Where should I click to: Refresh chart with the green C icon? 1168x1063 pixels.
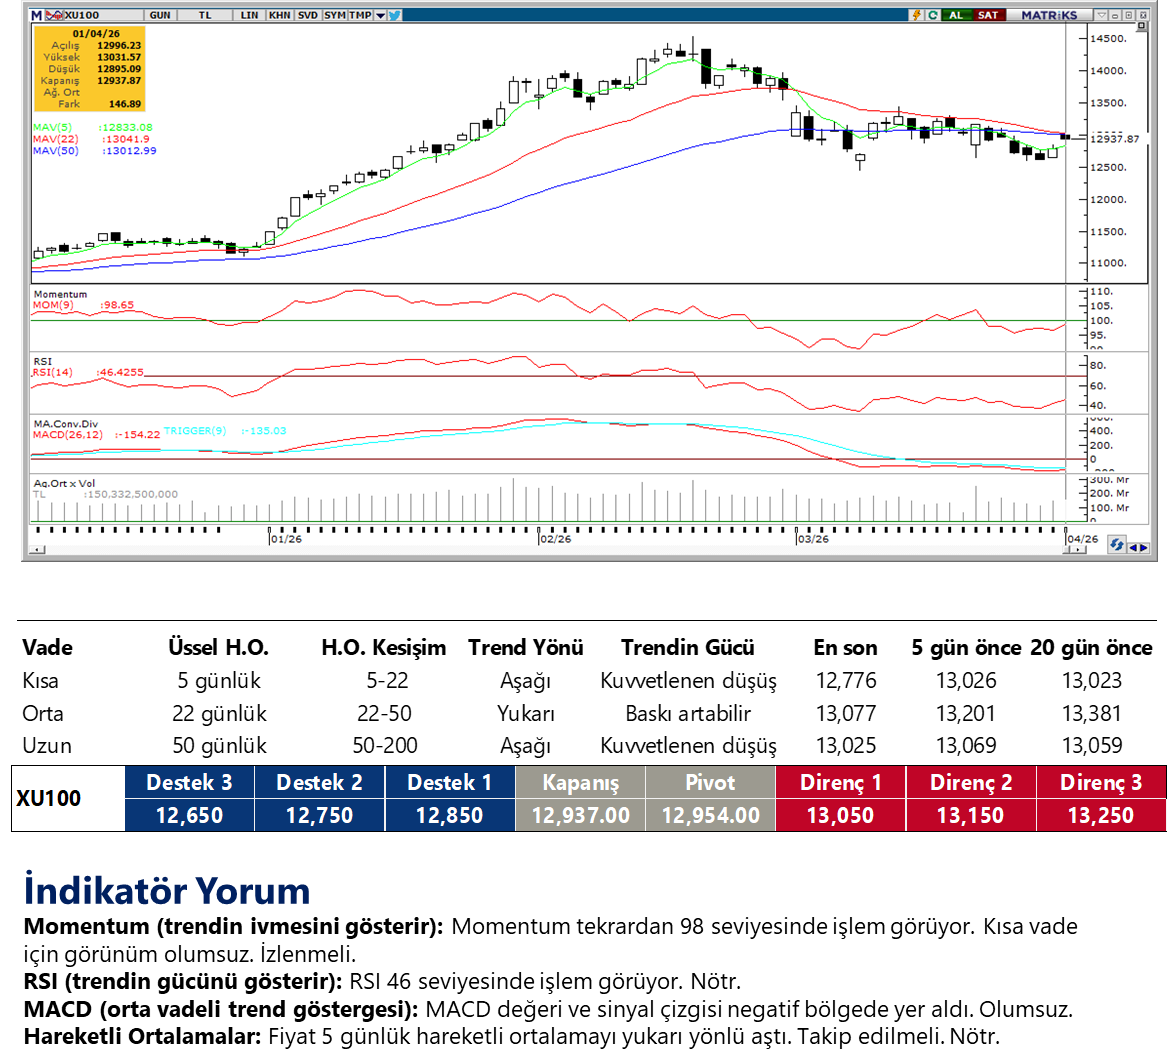click(x=933, y=15)
